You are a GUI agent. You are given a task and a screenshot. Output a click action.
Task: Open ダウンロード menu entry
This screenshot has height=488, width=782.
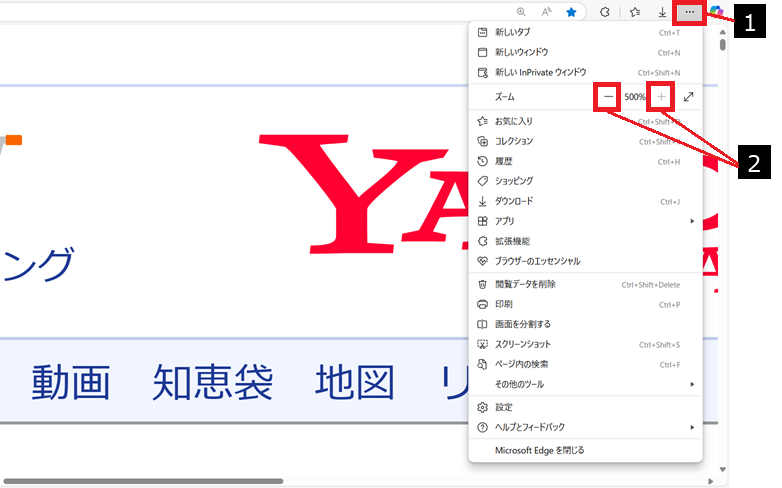click(x=585, y=201)
